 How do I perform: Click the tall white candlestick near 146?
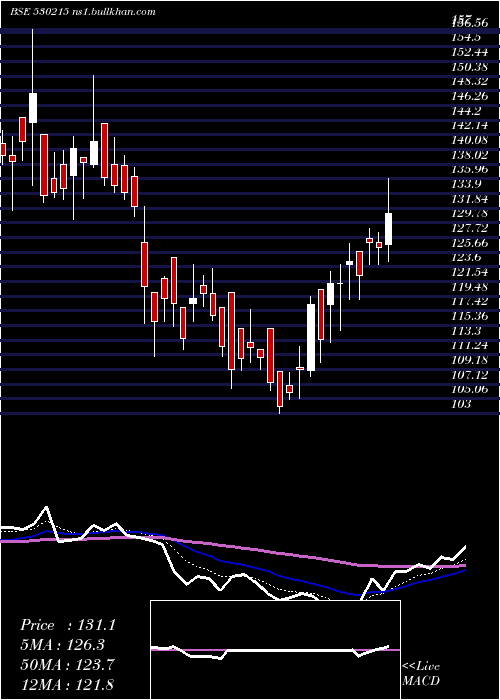point(33,108)
